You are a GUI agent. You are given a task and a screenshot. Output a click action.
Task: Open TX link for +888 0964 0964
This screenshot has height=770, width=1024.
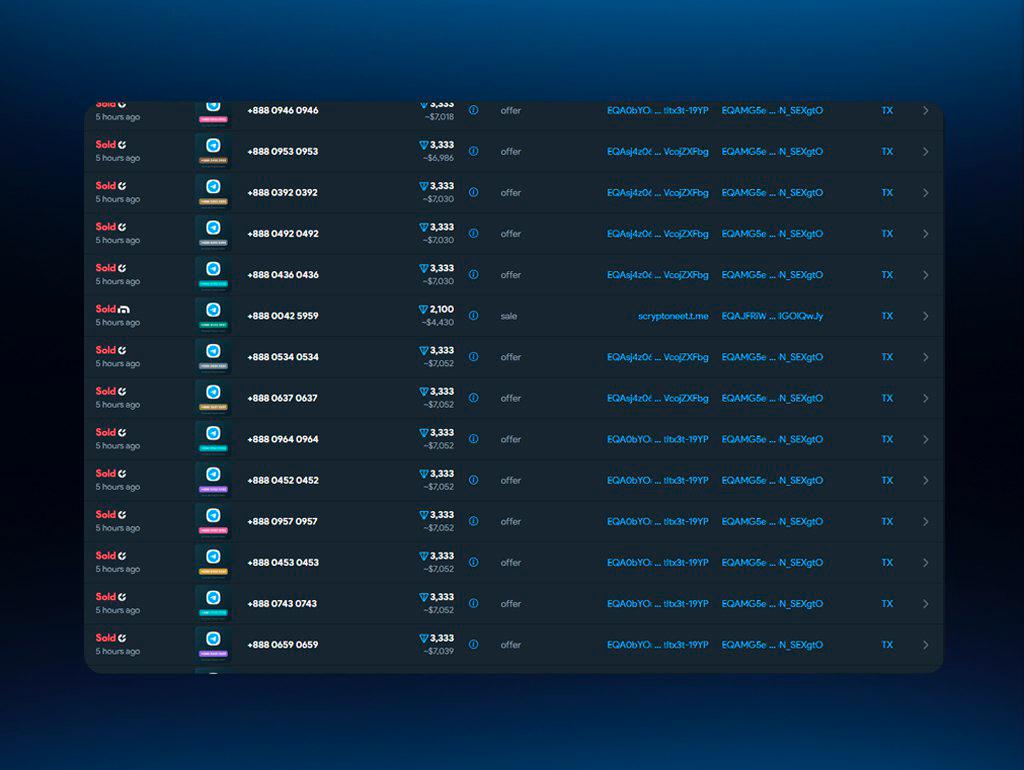coord(887,439)
